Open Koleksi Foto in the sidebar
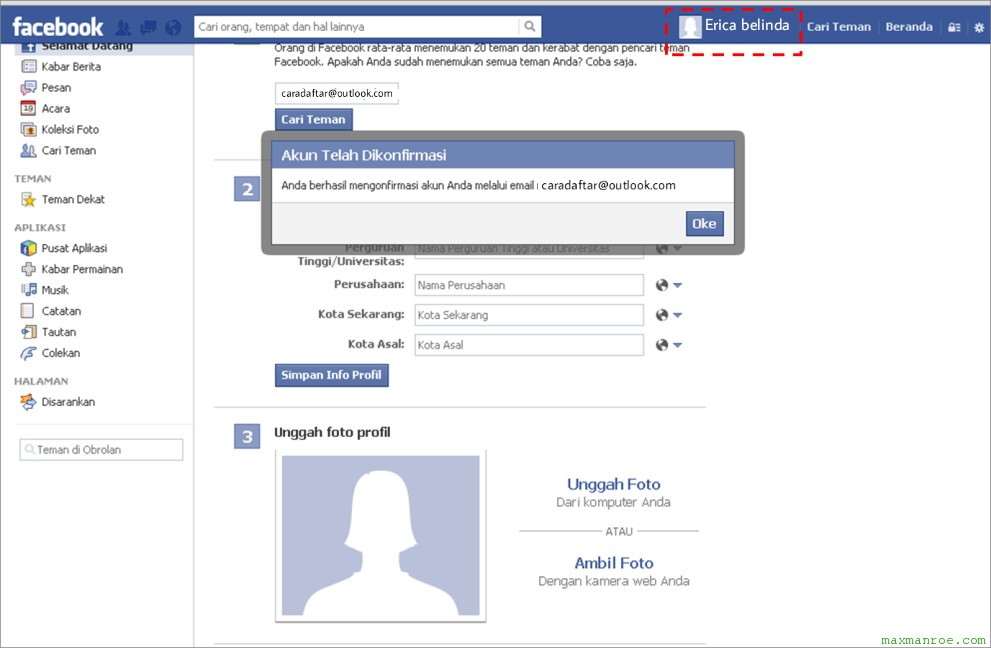 (x=70, y=129)
